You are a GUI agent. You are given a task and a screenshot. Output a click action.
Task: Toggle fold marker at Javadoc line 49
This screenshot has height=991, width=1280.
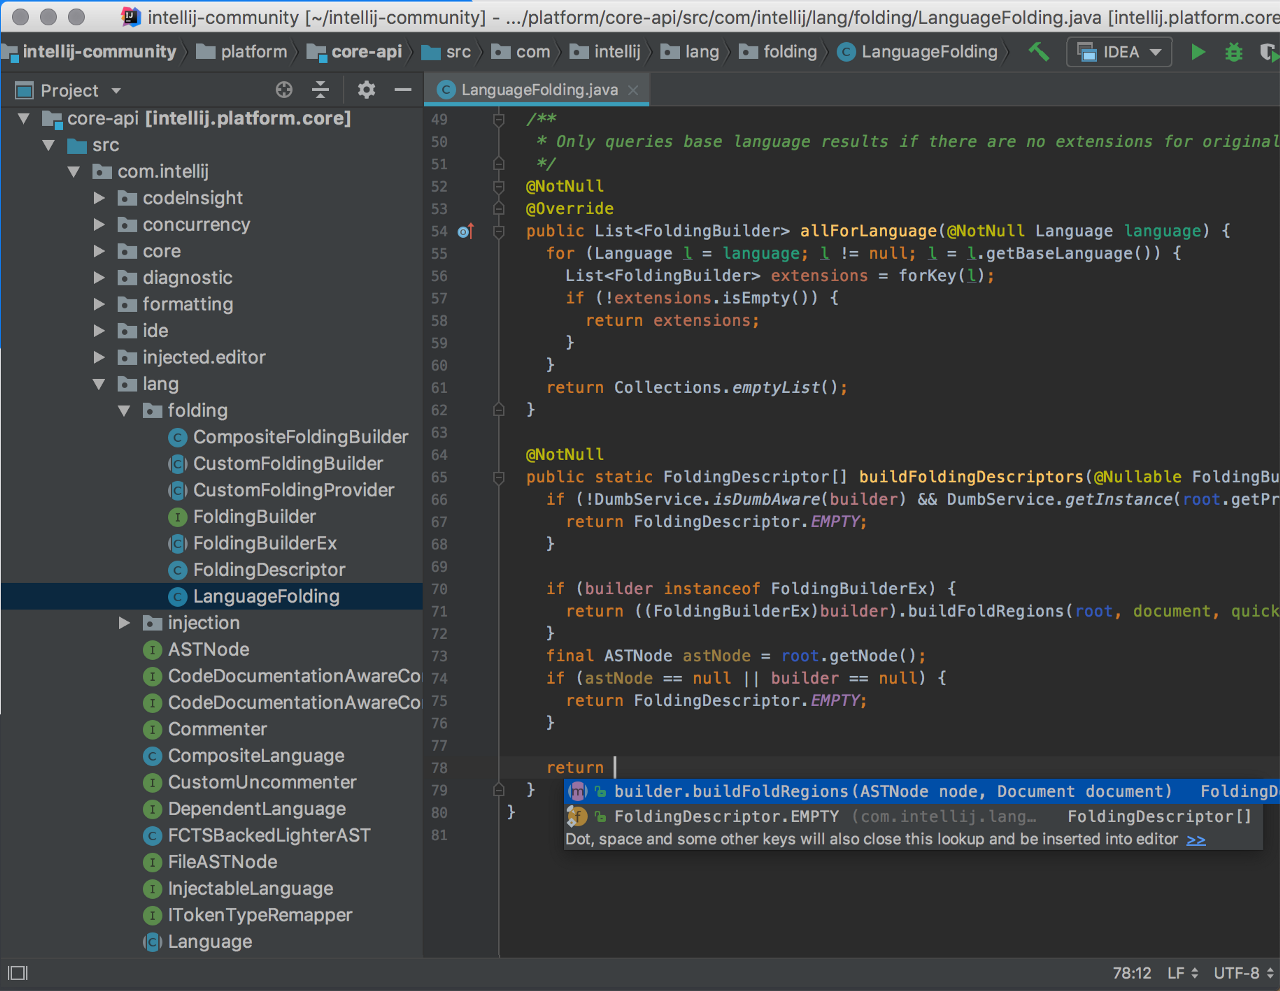pyautogui.click(x=498, y=120)
